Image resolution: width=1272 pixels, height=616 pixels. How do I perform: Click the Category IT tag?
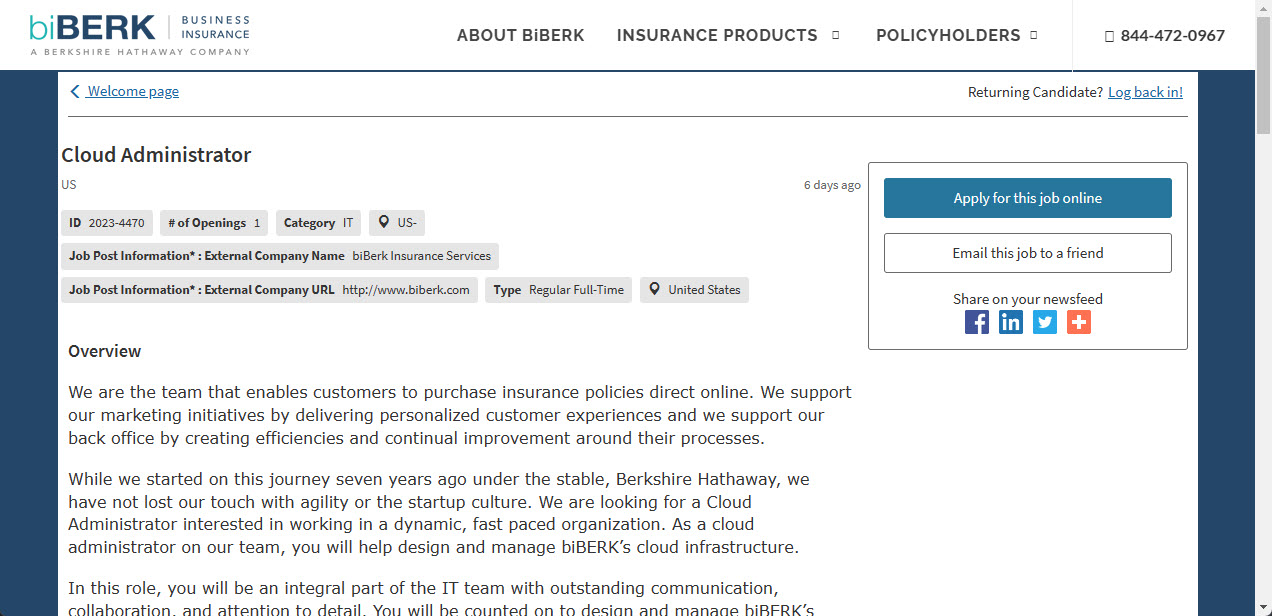(x=318, y=223)
